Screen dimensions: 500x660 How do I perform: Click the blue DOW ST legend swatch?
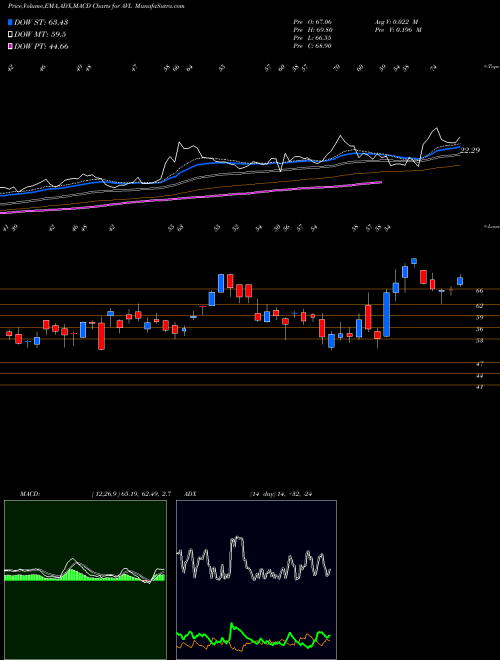pos(11,22)
